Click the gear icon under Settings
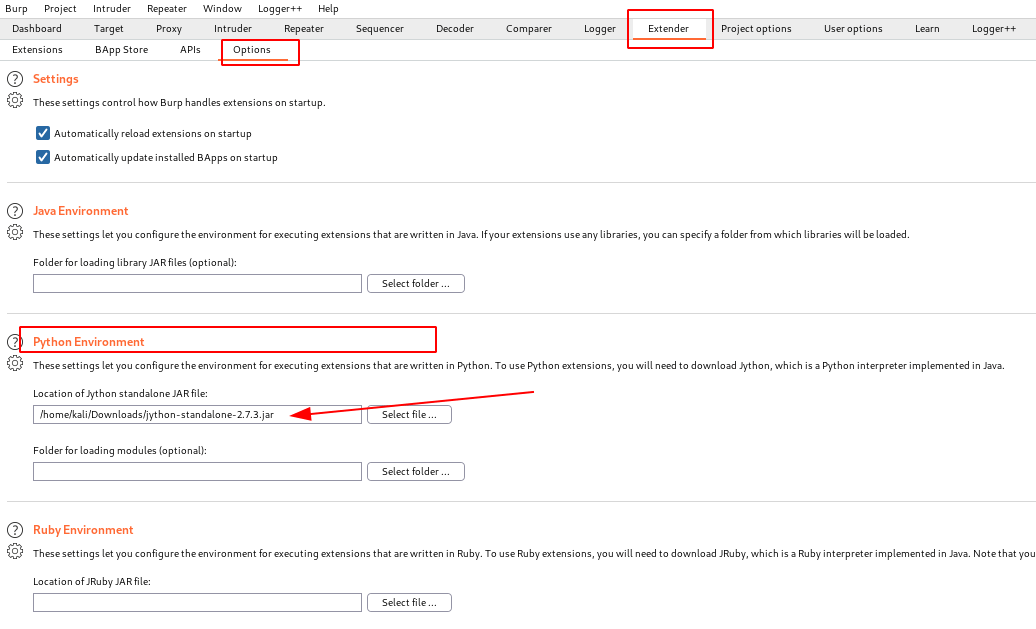 pyautogui.click(x=15, y=100)
